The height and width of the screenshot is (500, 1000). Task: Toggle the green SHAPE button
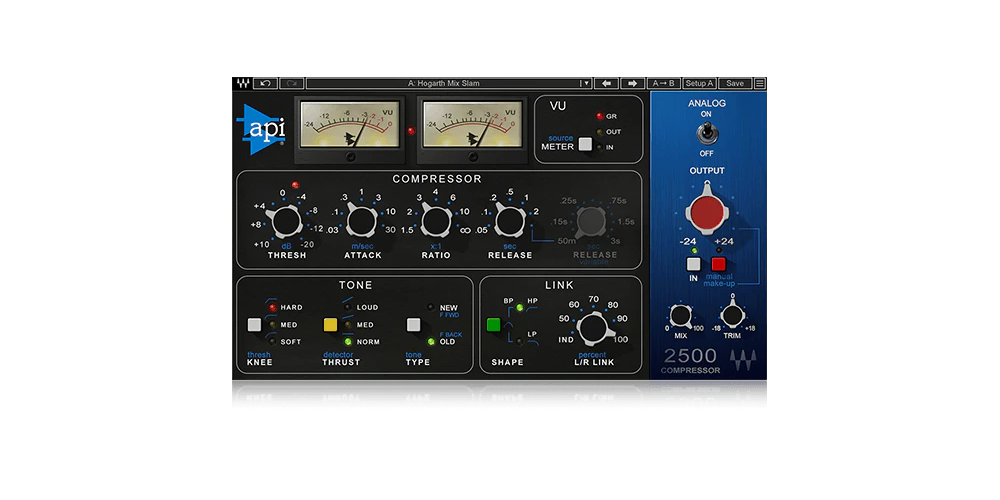coord(494,325)
